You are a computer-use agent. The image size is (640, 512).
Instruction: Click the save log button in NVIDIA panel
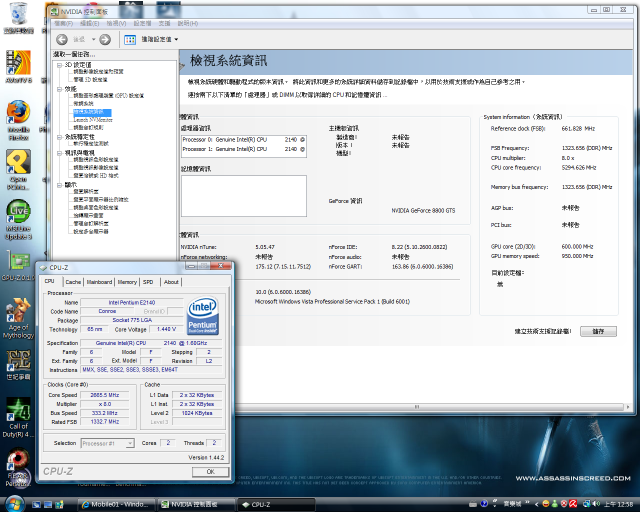pos(598,332)
